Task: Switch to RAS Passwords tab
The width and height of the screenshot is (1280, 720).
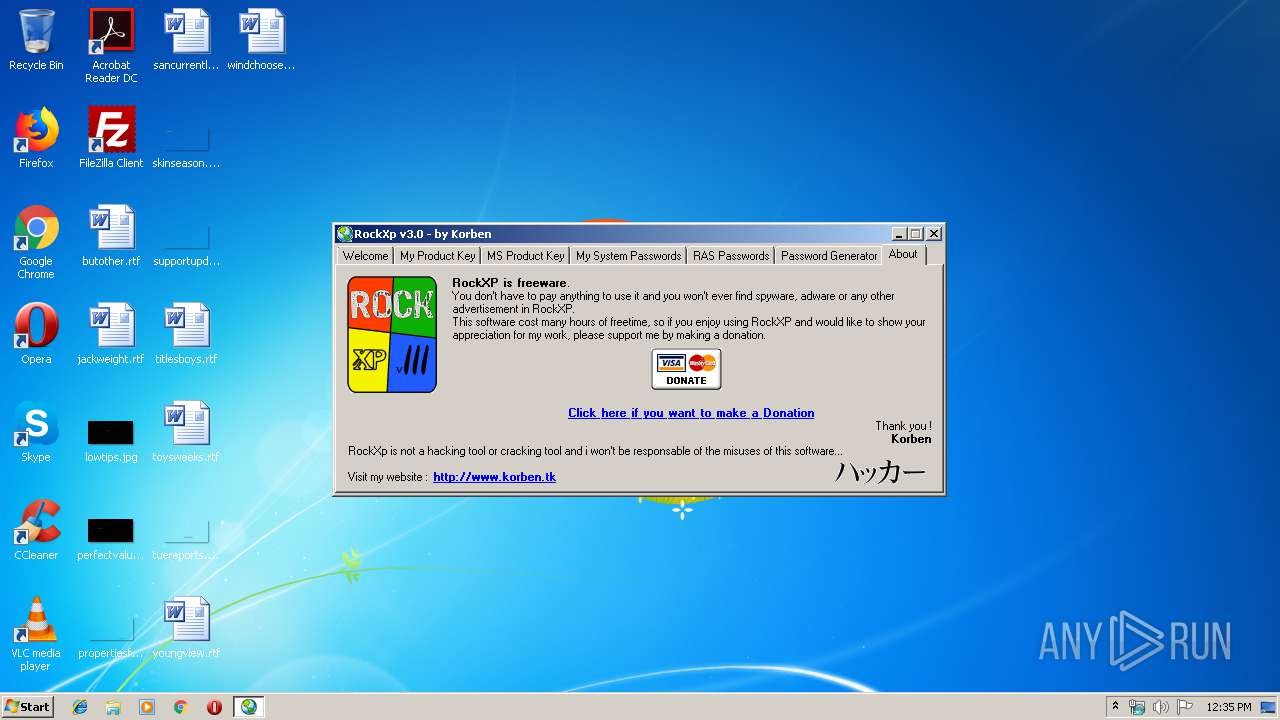Action: click(731, 256)
